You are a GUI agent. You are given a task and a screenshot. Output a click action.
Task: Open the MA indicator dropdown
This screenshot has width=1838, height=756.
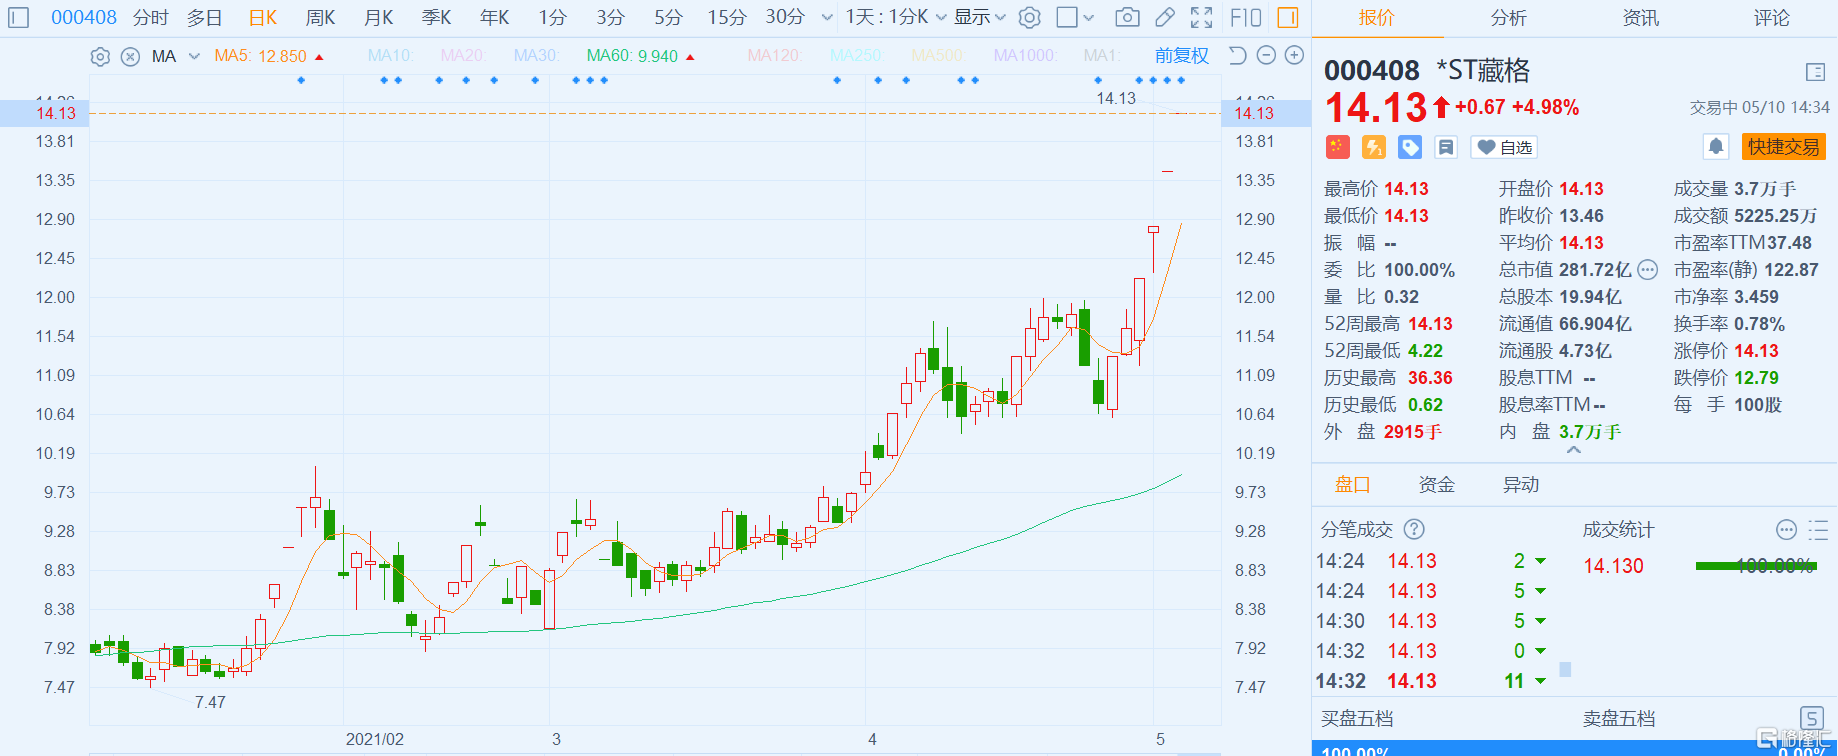tap(194, 57)
